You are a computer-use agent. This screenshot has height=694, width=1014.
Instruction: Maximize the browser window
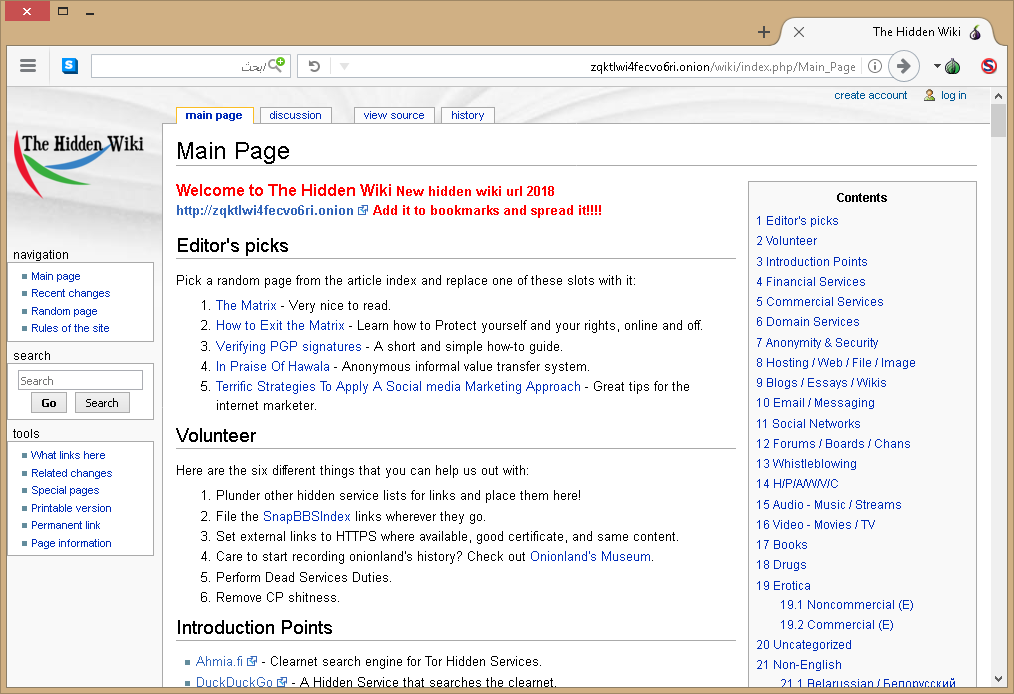click(63, 10)
